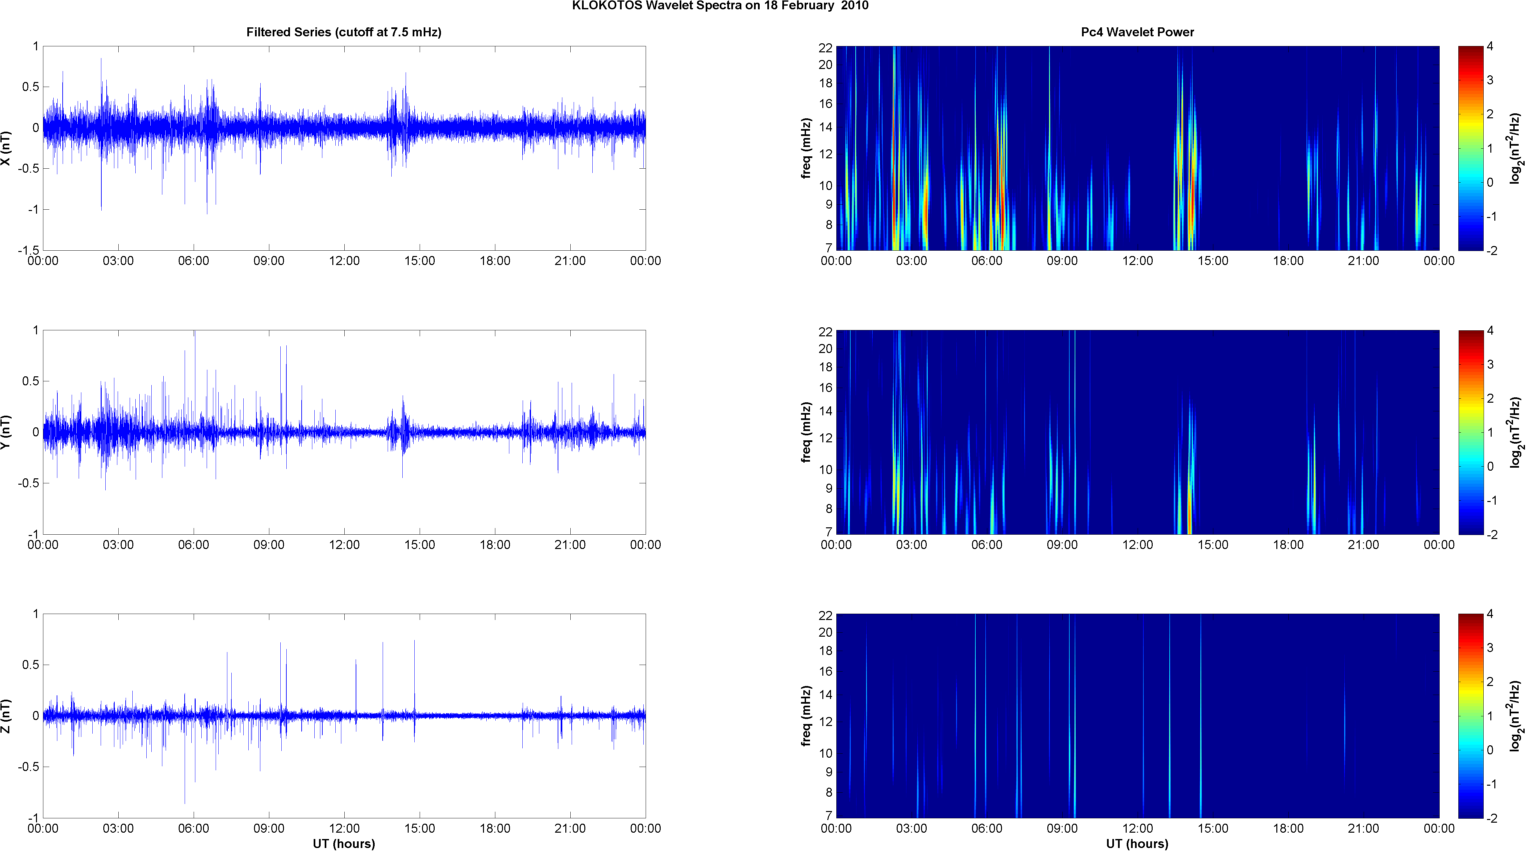This screenshot has width=1526, height=851.
Task: Click UT (hours) label under bottom spectrogram
Action: tap(1137, 844)
